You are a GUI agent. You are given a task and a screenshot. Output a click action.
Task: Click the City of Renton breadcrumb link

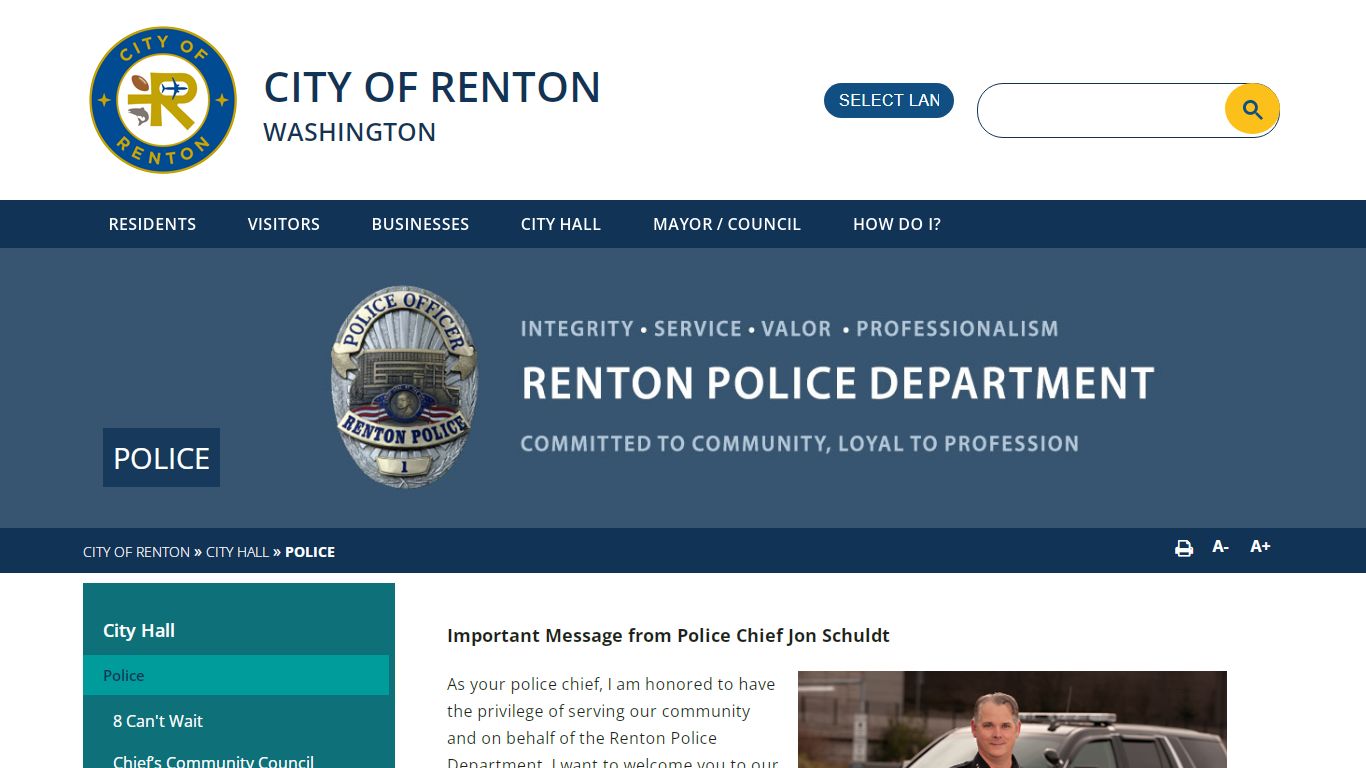[x=136, y=552]
